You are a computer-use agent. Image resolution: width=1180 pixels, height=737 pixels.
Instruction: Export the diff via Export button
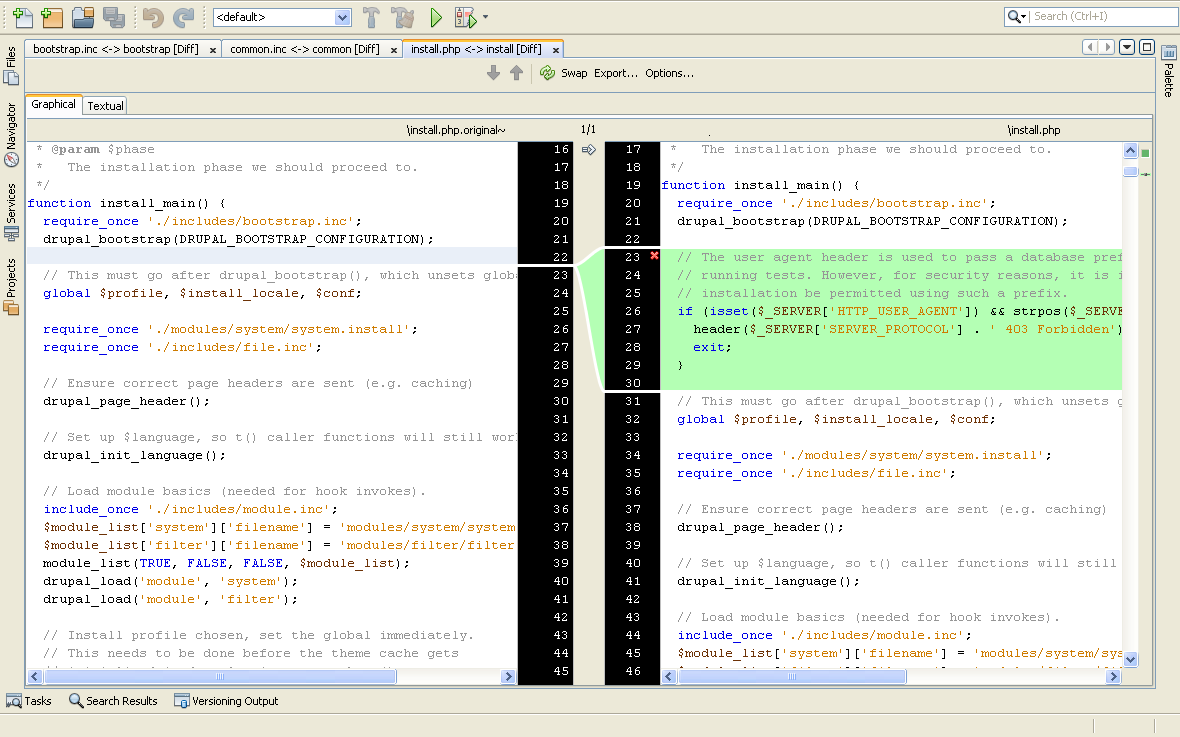[x=614, y=72]
